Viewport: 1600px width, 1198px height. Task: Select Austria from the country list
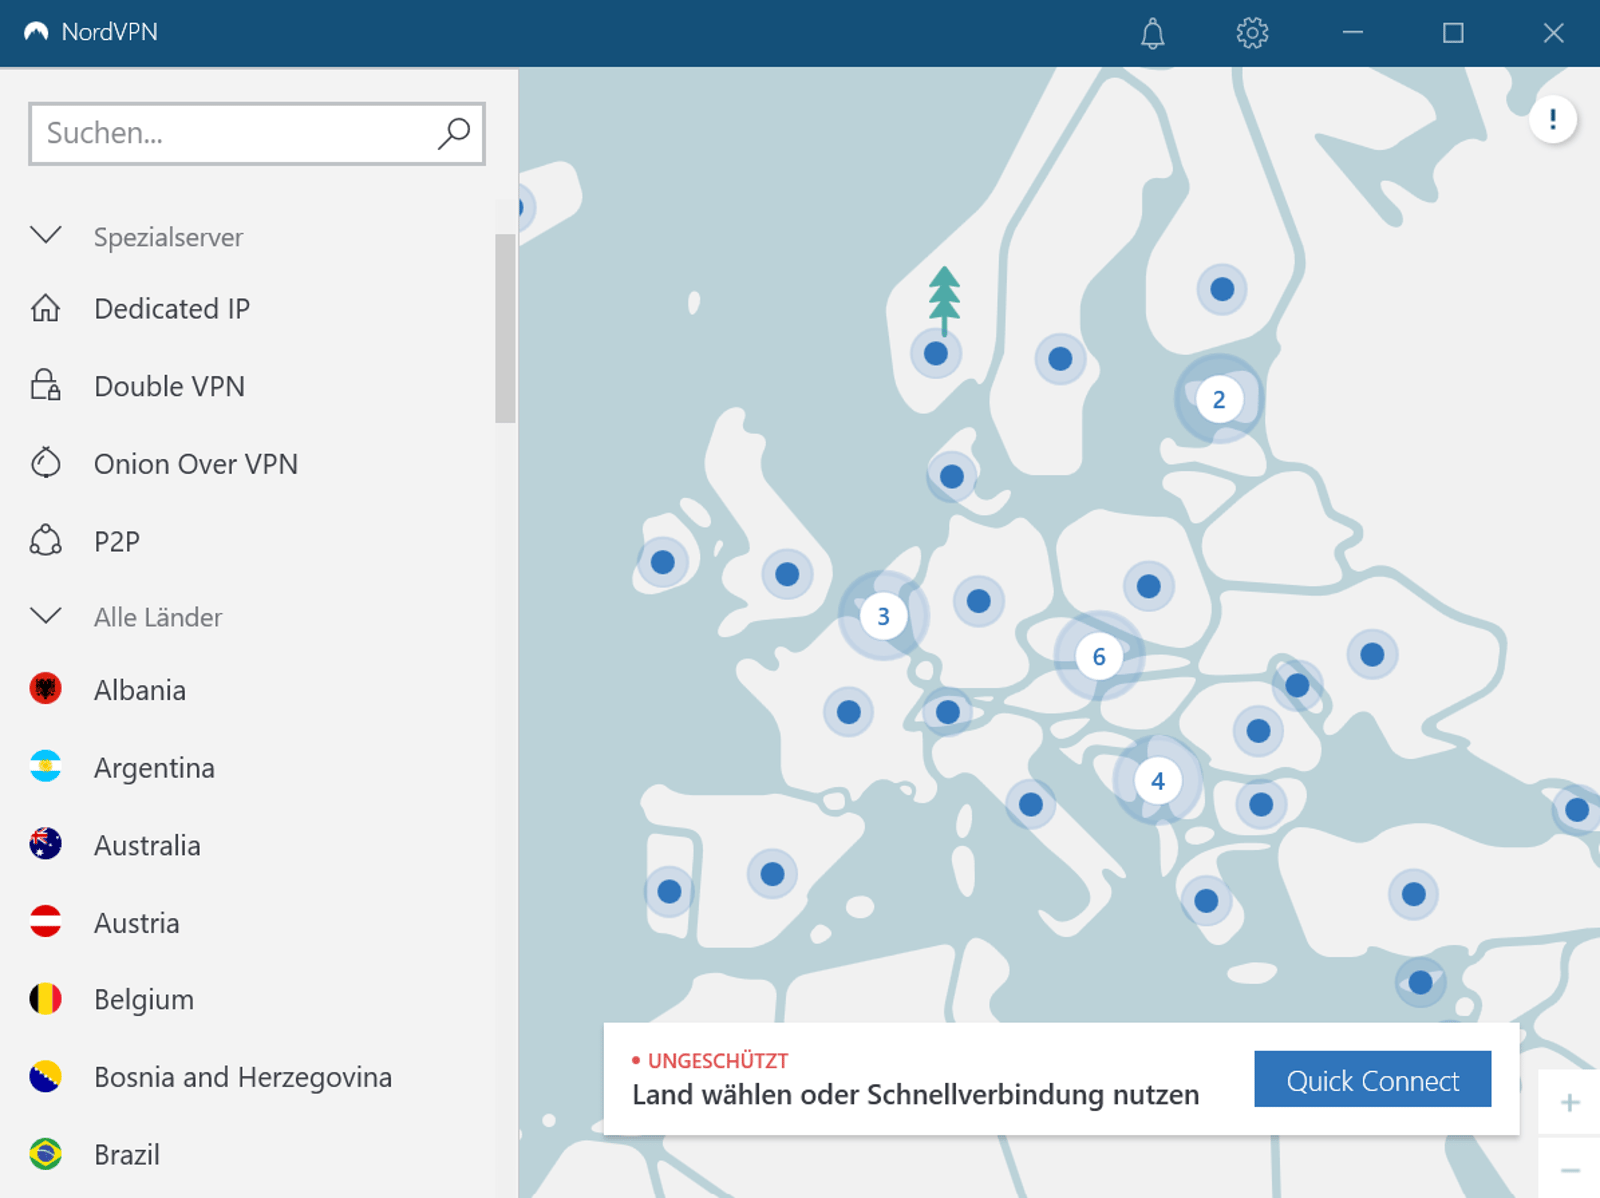point(136,923)
